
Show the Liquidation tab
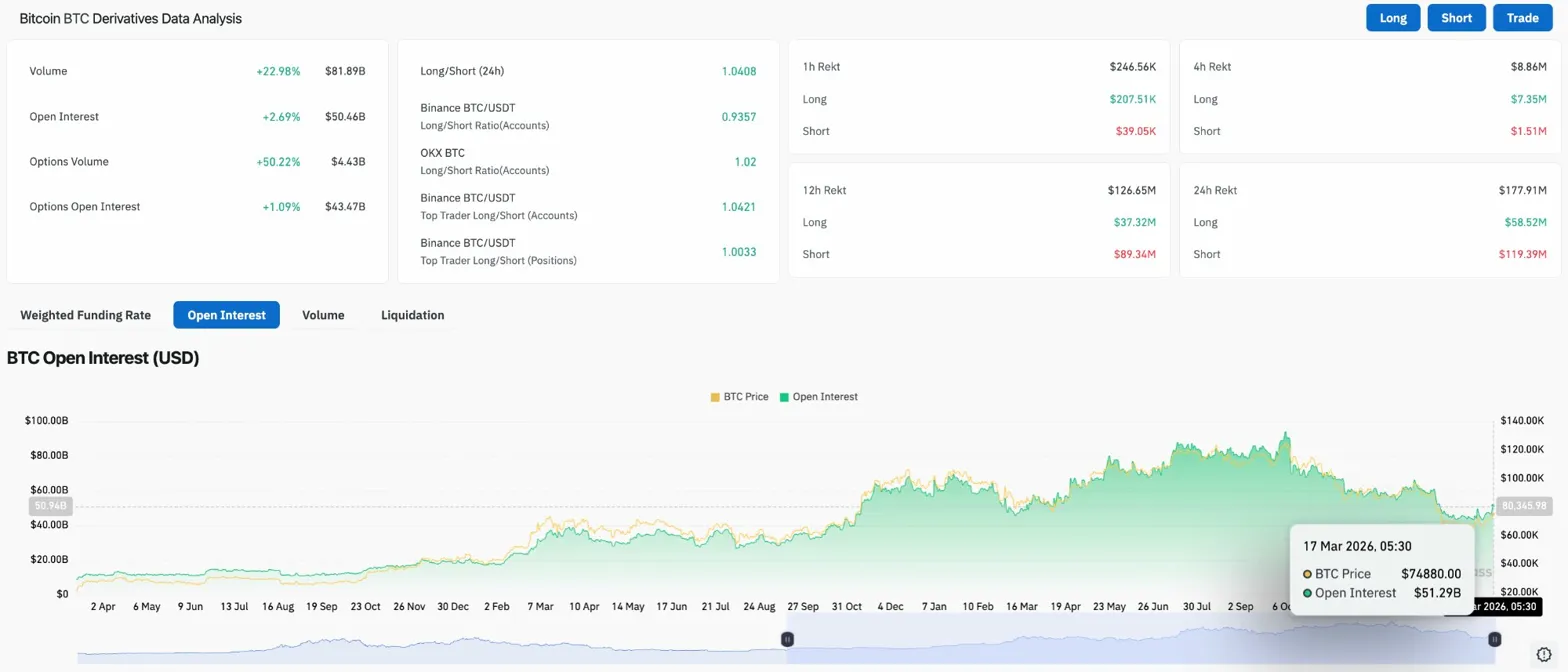[x=412, y=315]
